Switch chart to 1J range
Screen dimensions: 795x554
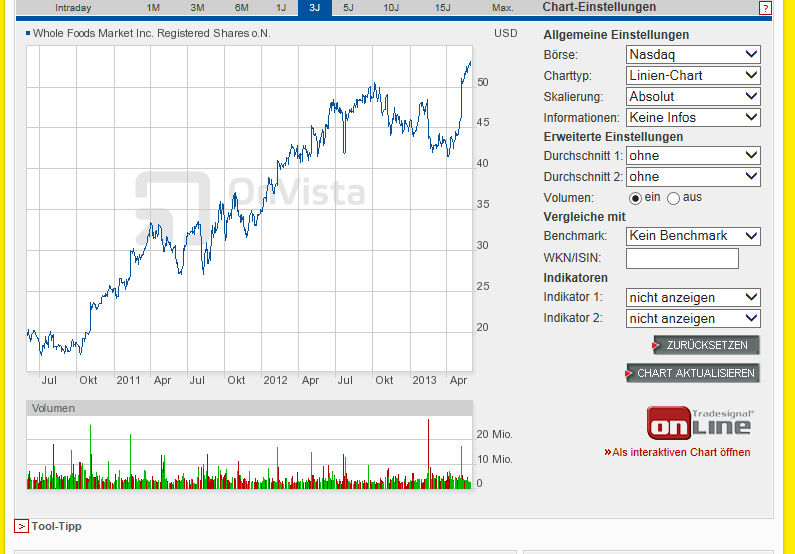point(281,8)
